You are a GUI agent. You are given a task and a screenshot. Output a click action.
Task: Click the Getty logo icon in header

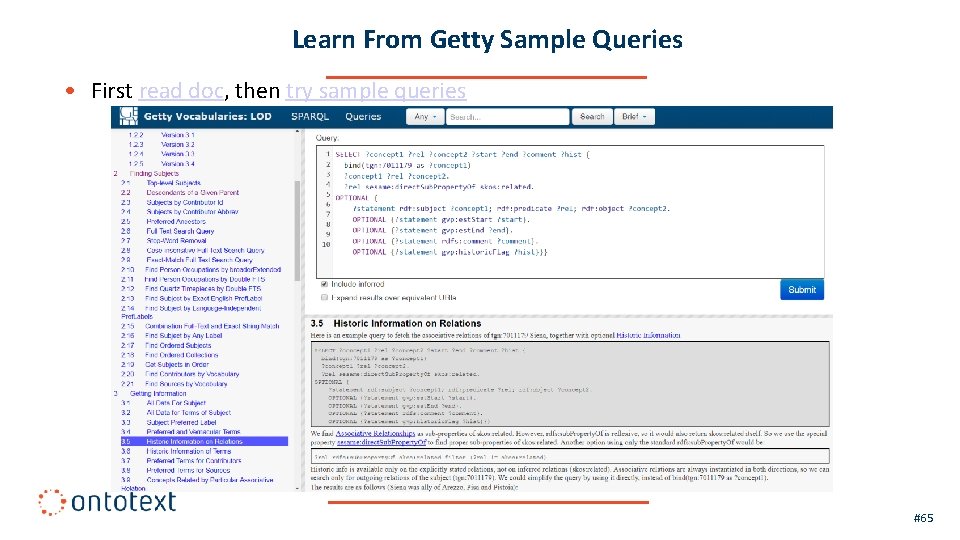[x=129, y=116]
